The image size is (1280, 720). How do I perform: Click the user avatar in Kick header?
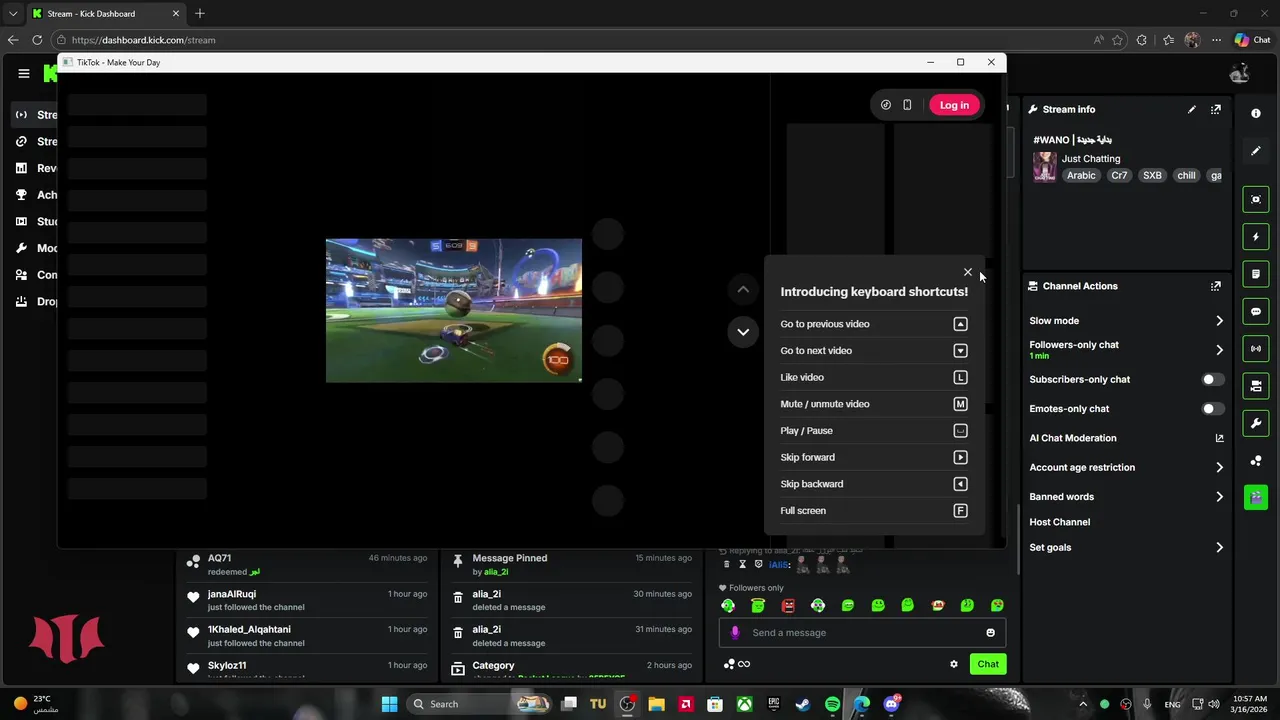1240,73
